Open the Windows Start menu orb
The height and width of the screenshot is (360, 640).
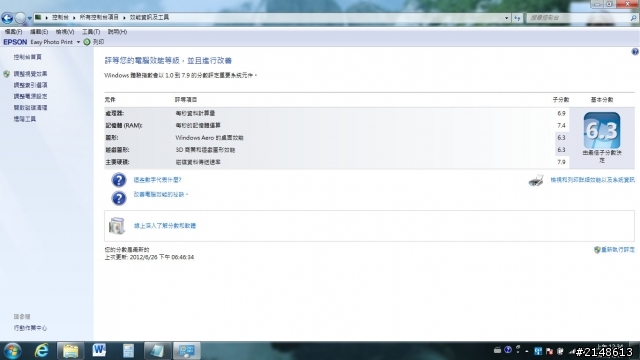pos(12,351)
